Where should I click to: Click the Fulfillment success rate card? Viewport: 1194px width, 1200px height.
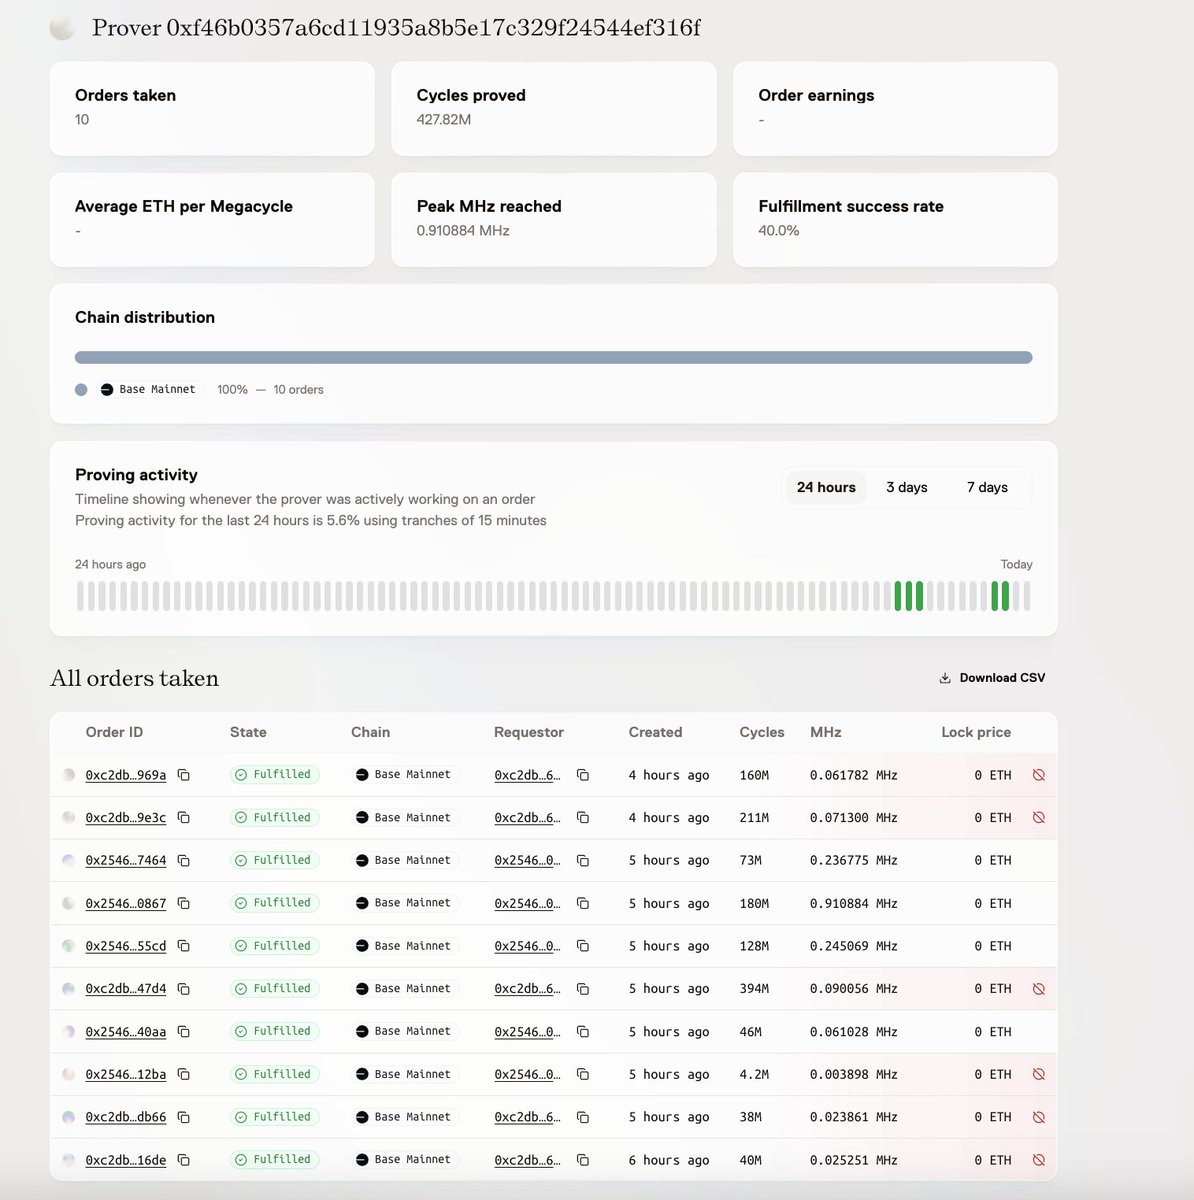(895, 219)
